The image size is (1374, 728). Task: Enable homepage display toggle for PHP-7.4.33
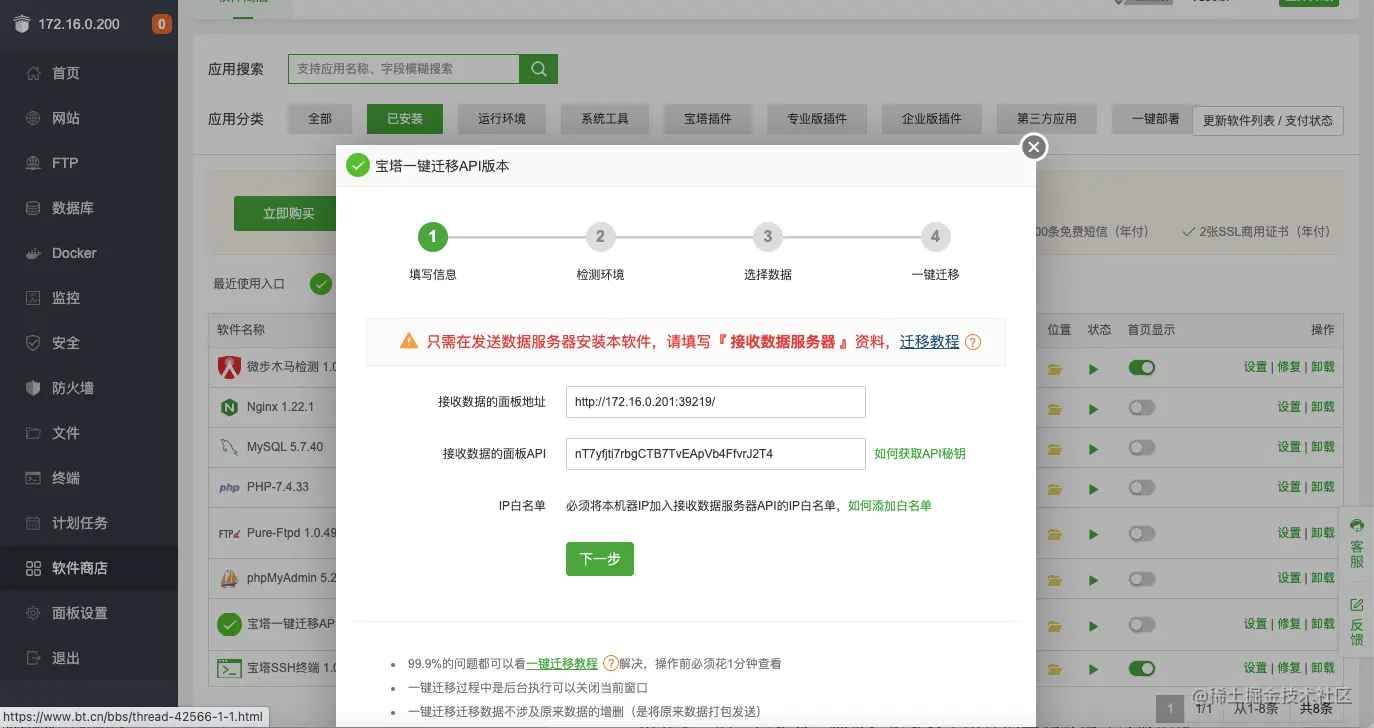(x=1141, y=487)
